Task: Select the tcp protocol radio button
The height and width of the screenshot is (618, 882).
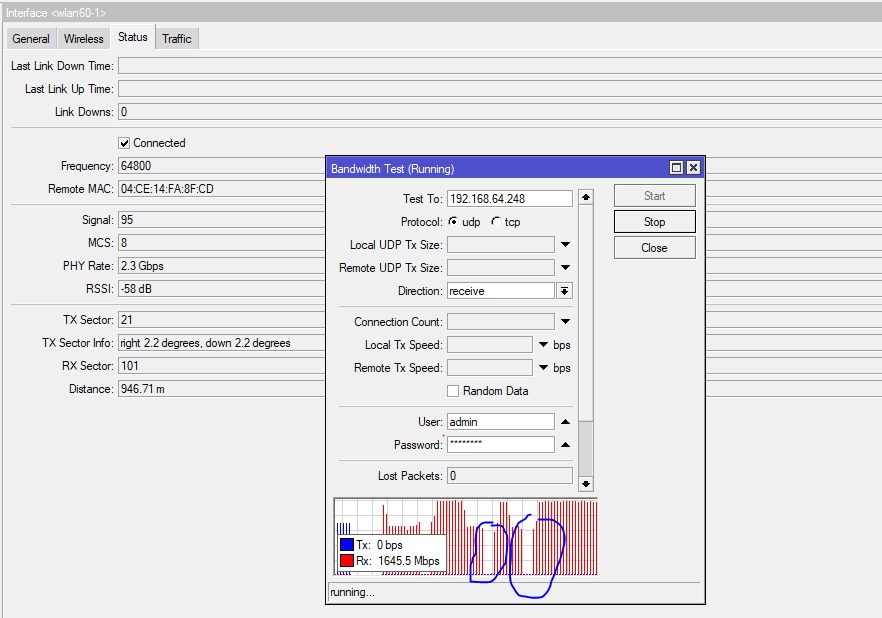Action: pos(495,222)
